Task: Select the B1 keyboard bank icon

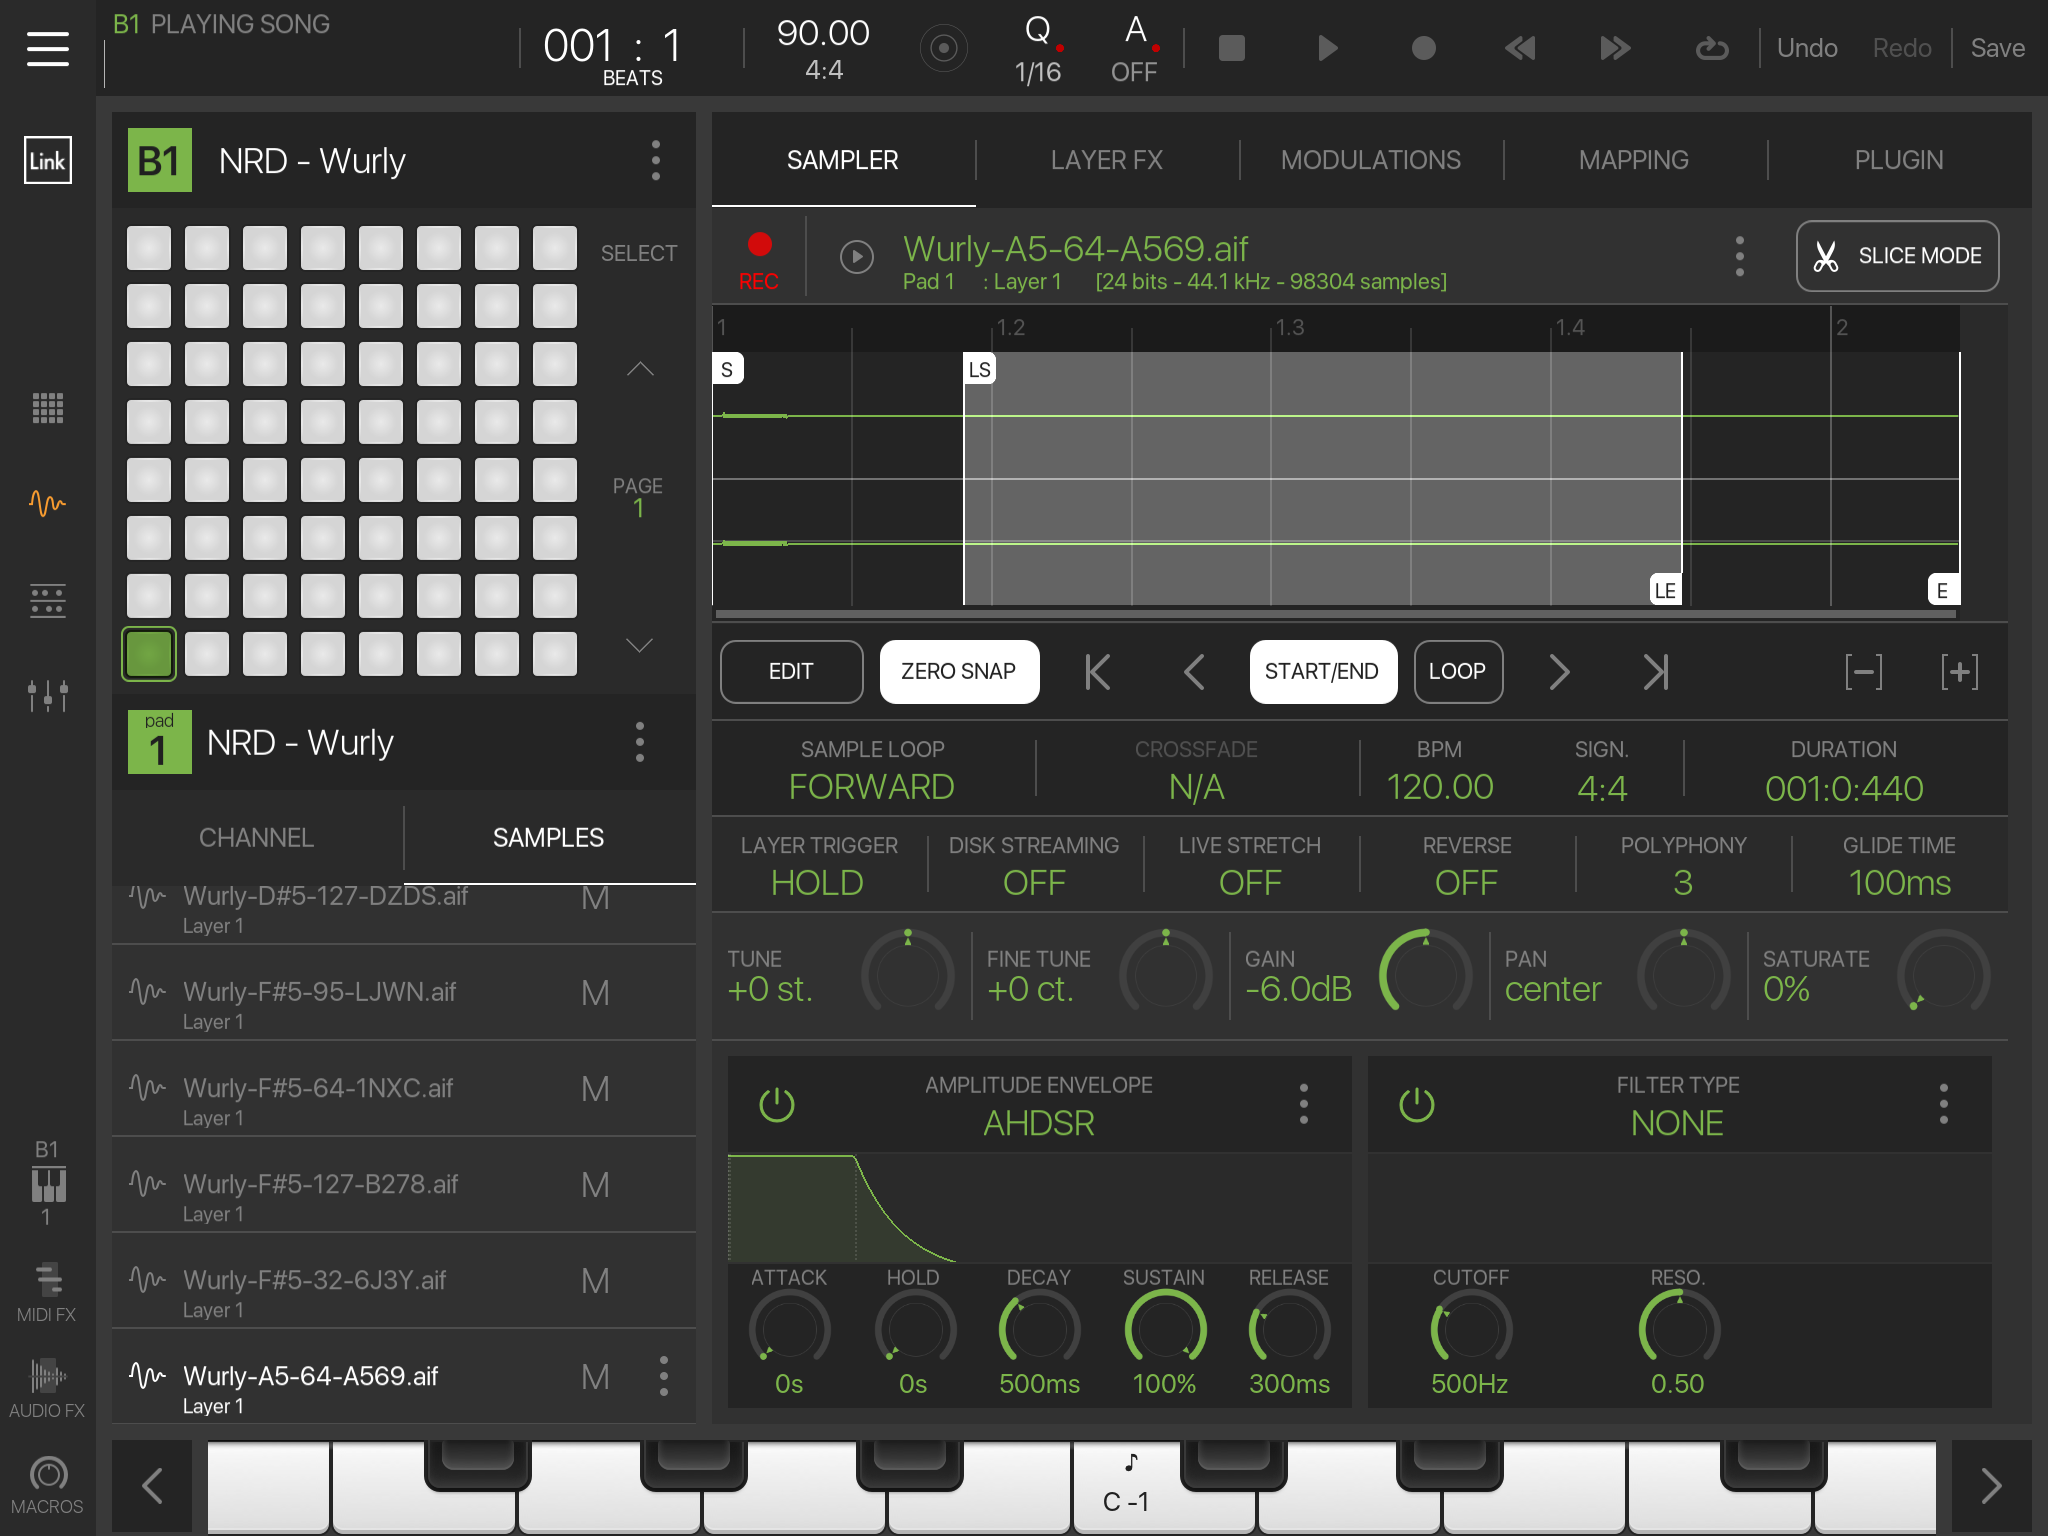Action: (x=47, y=1184)
